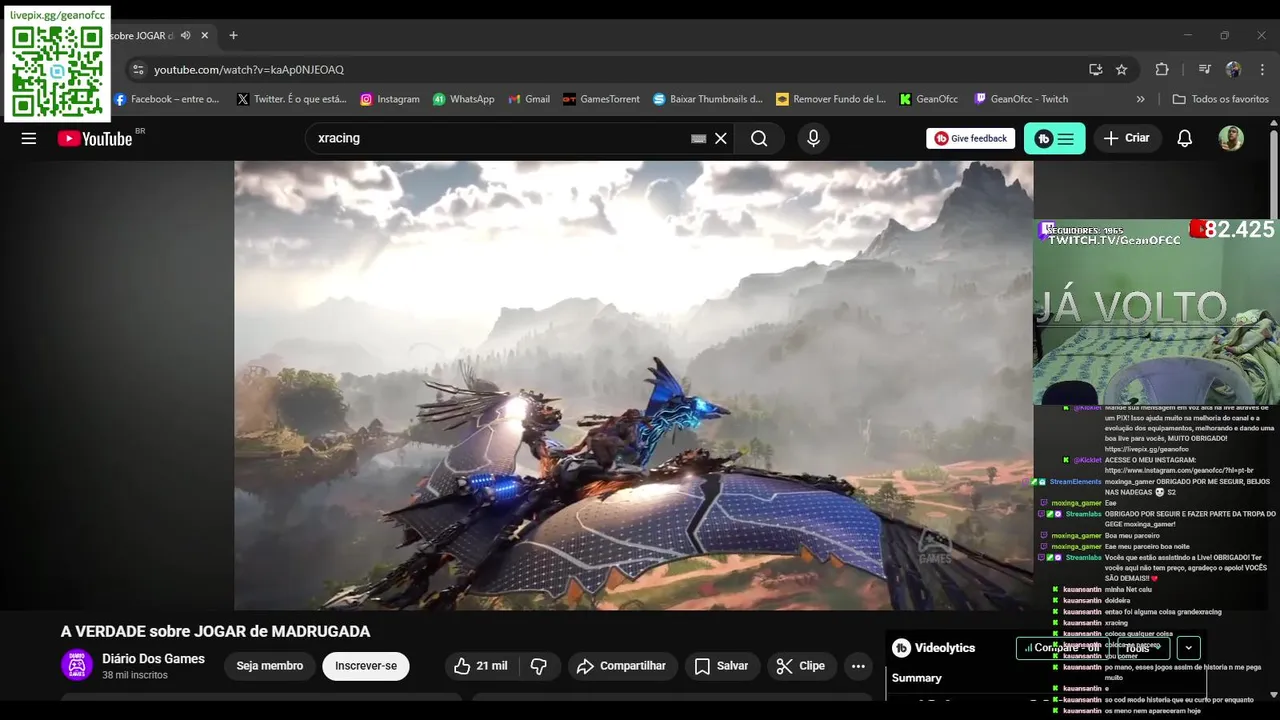Open the media controls icon in toolbar
Screen dimensions: 1280x720
[1204, 69]
